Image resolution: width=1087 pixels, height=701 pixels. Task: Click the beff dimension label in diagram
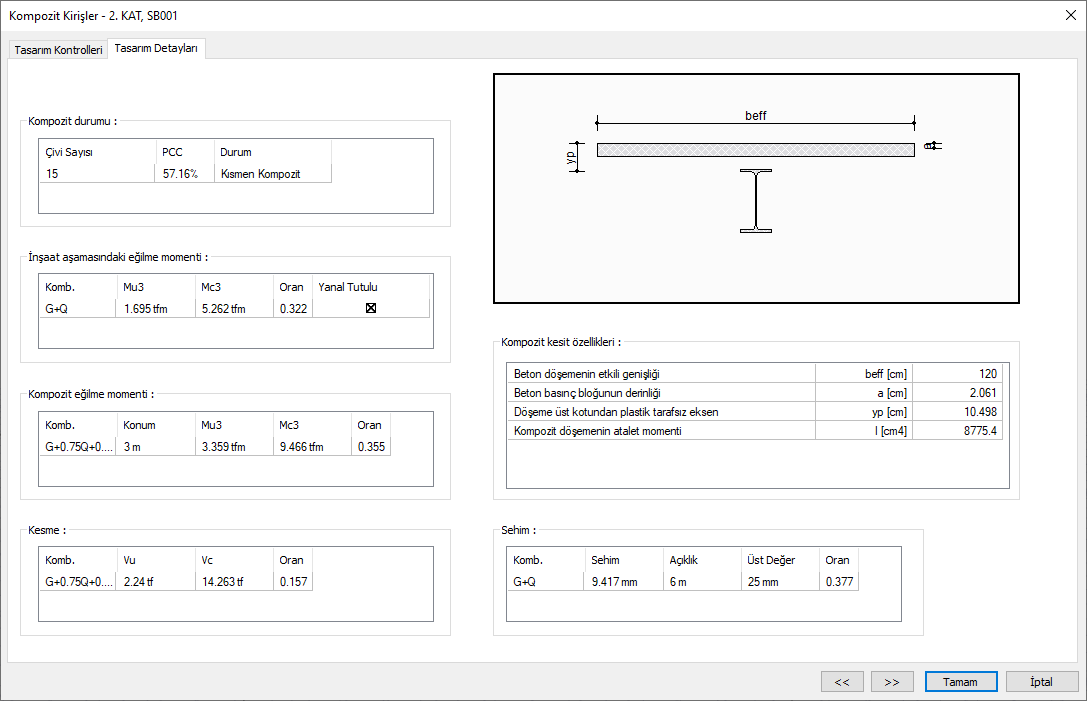(x=756, y=115)
